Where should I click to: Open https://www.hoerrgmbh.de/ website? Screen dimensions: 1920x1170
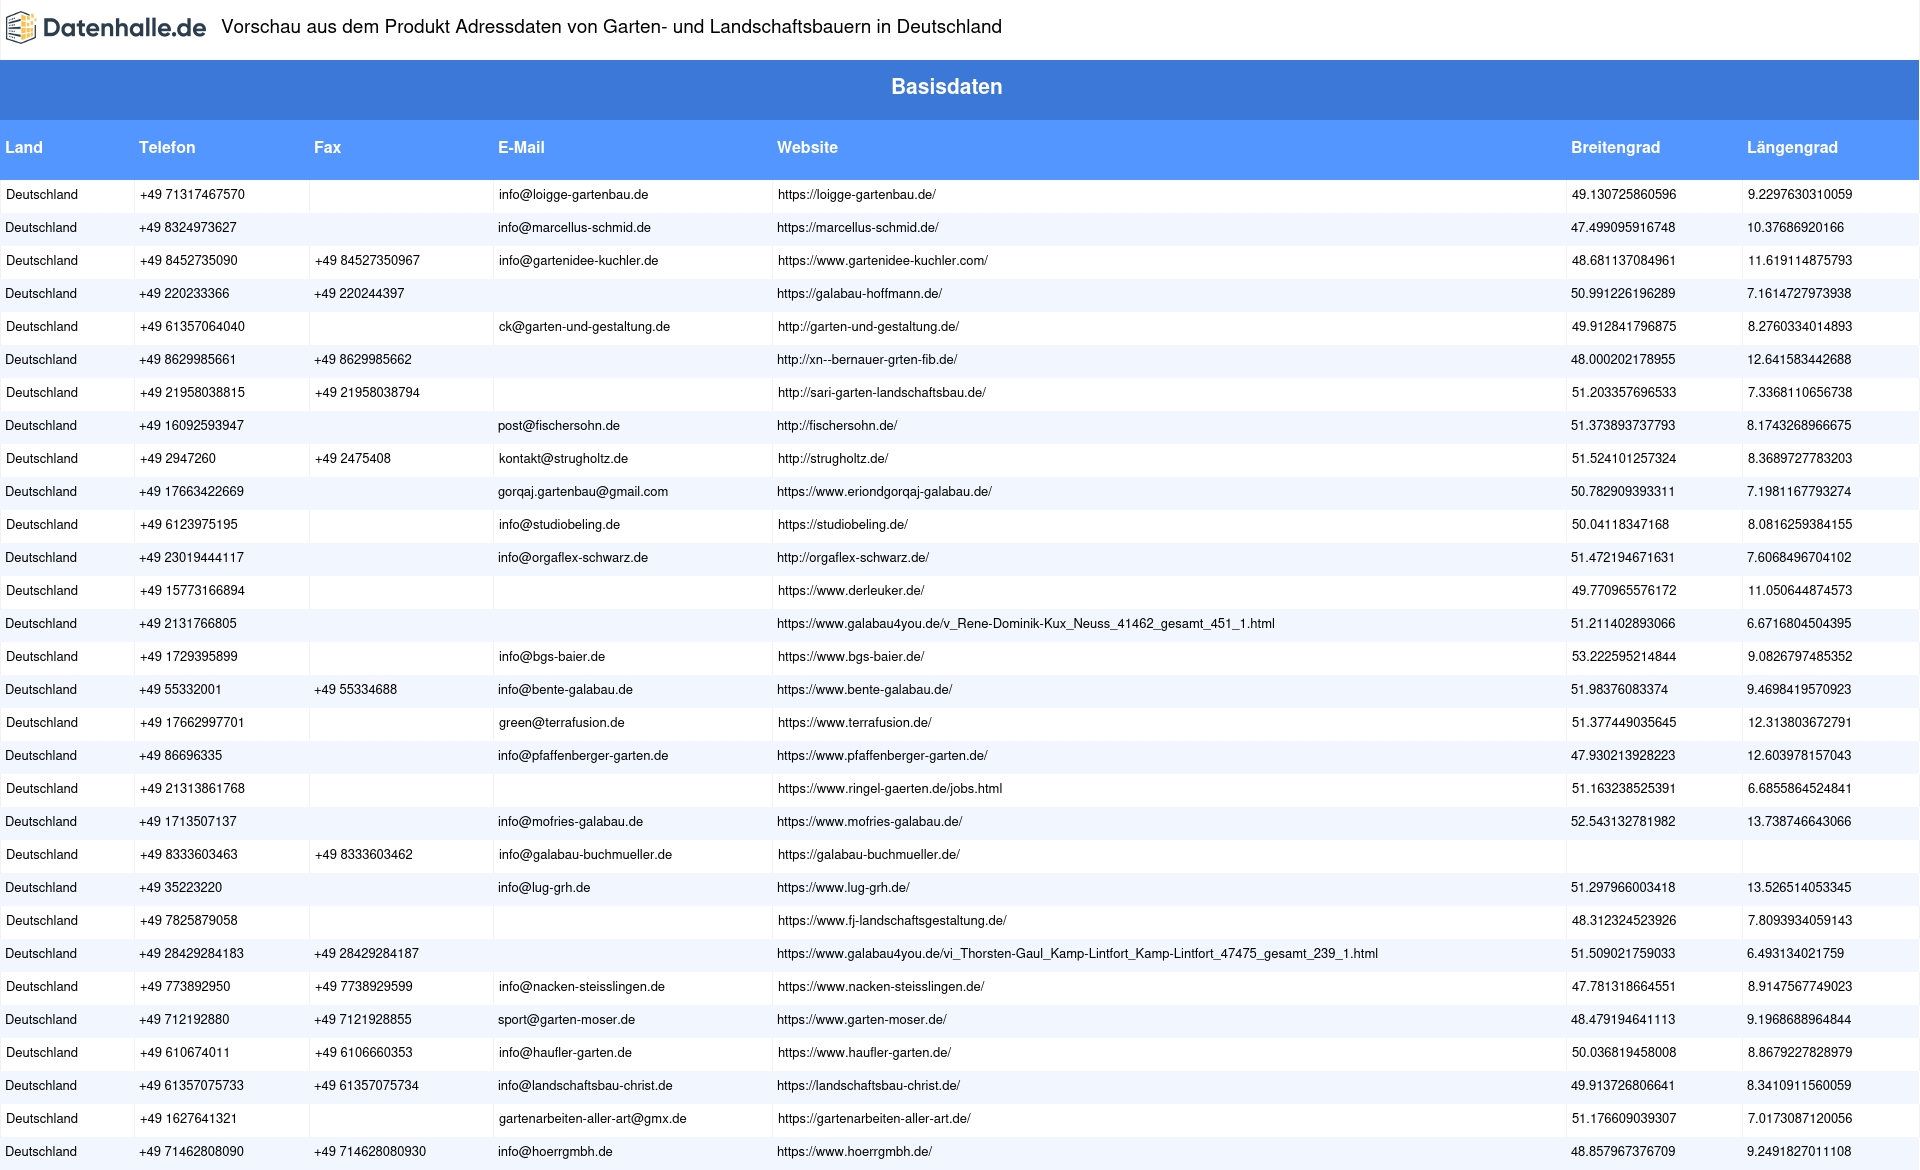pyautogui.click(x=854, y=1152)
